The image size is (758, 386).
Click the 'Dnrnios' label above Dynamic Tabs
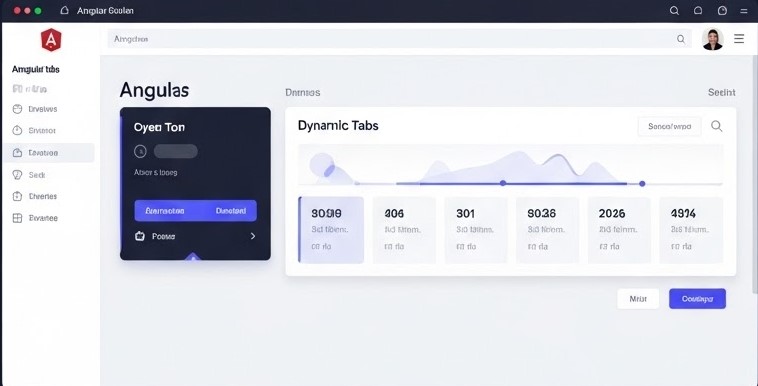click(x=303, y=92)
